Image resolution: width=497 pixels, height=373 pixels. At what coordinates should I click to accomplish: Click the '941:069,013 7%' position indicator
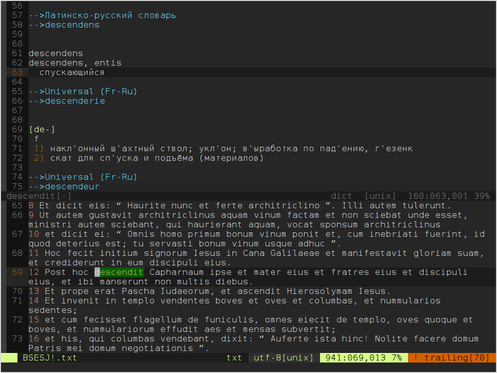pyautogui.click(x=364, y=358)
